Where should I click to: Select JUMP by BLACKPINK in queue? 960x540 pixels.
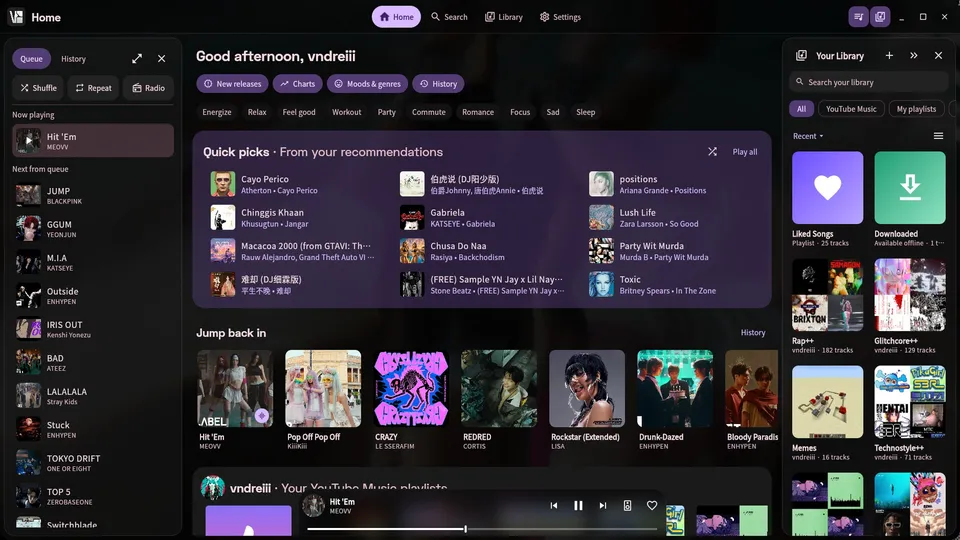(x=93, y=196)
